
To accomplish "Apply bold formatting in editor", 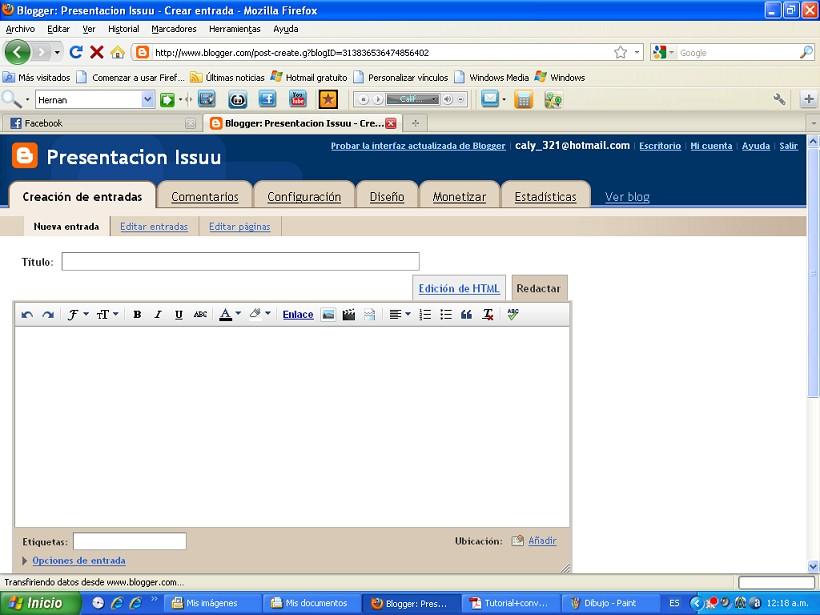I will click(x=137, y=314).
